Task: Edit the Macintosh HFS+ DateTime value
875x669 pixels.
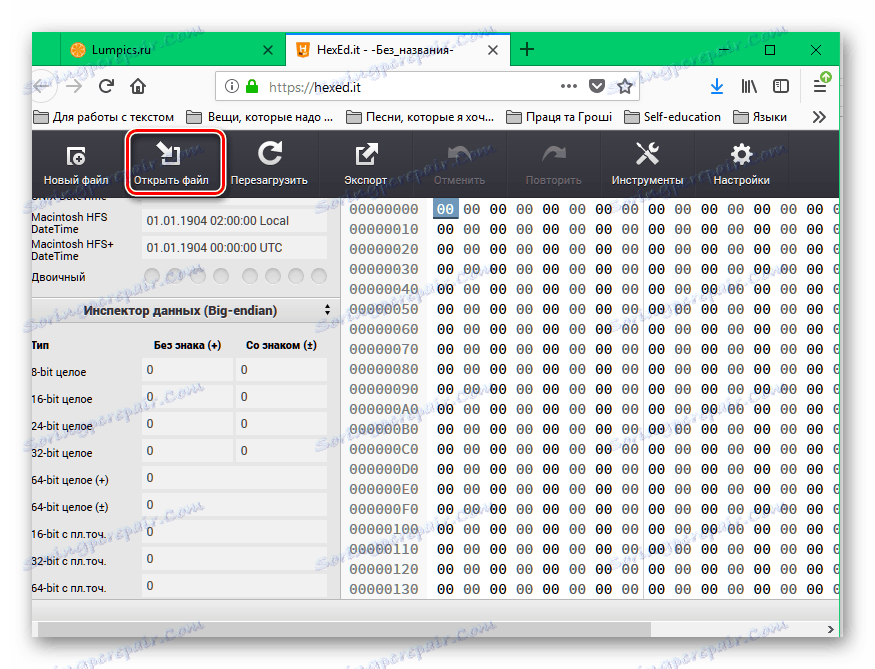Action: pos(234,248)
